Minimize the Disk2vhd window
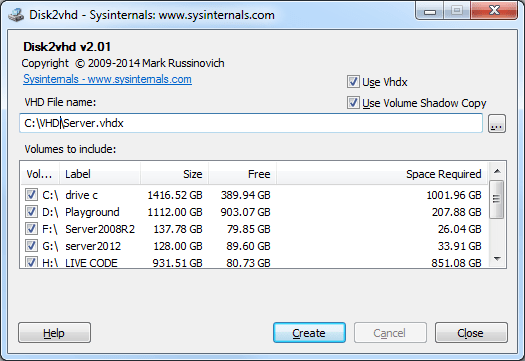 click(430, 11)
